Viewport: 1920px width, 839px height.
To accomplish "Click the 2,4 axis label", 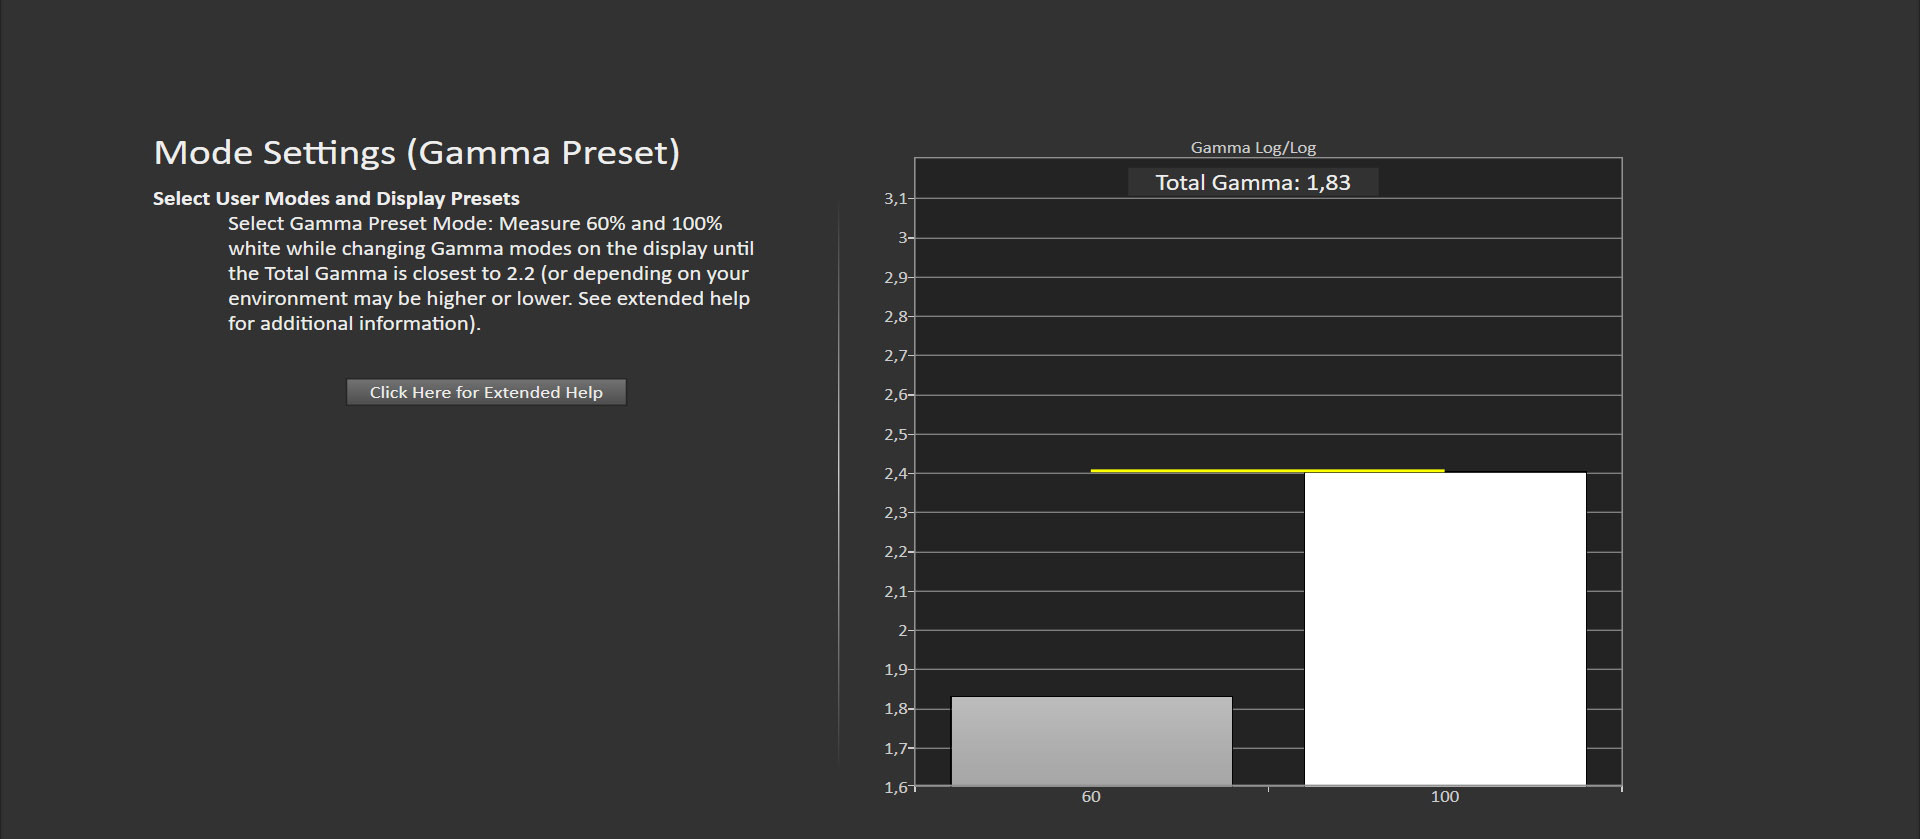I will tap(896, 474).
